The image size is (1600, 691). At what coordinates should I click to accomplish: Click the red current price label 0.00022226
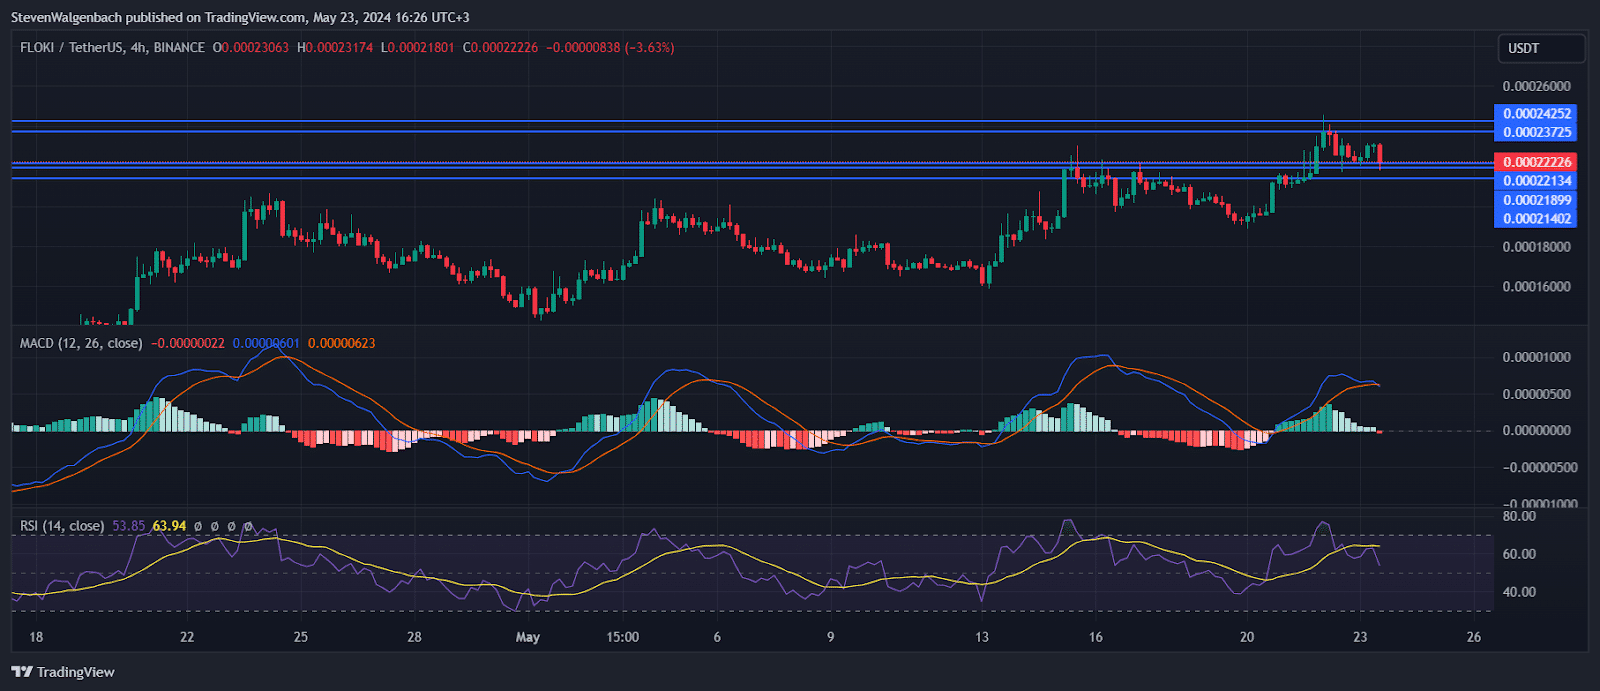(1536, 162)
